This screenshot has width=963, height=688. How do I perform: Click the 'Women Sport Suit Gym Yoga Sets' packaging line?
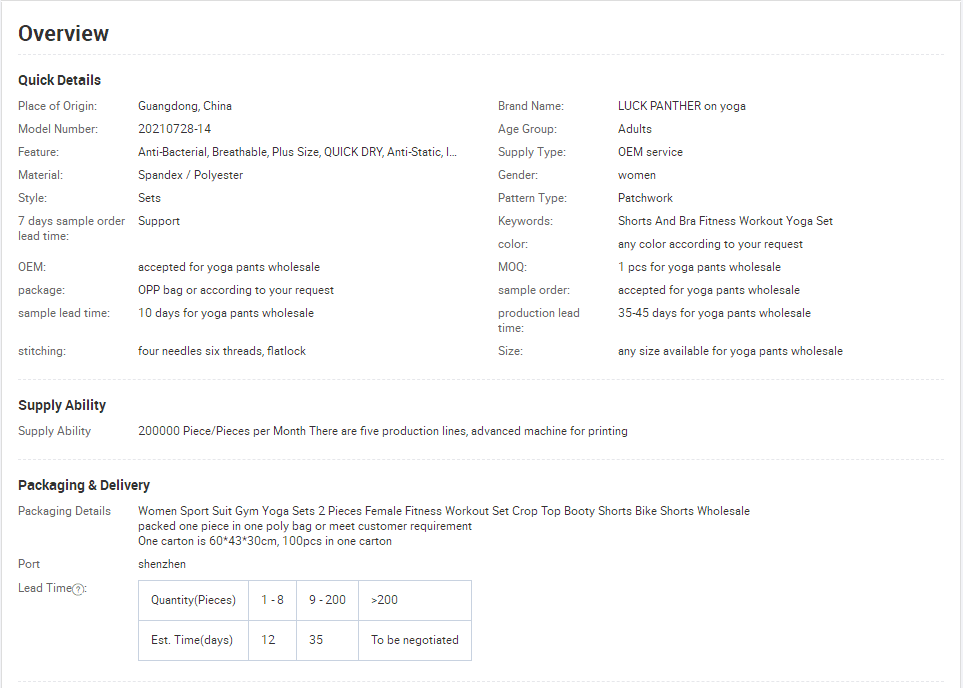[444, 511]
